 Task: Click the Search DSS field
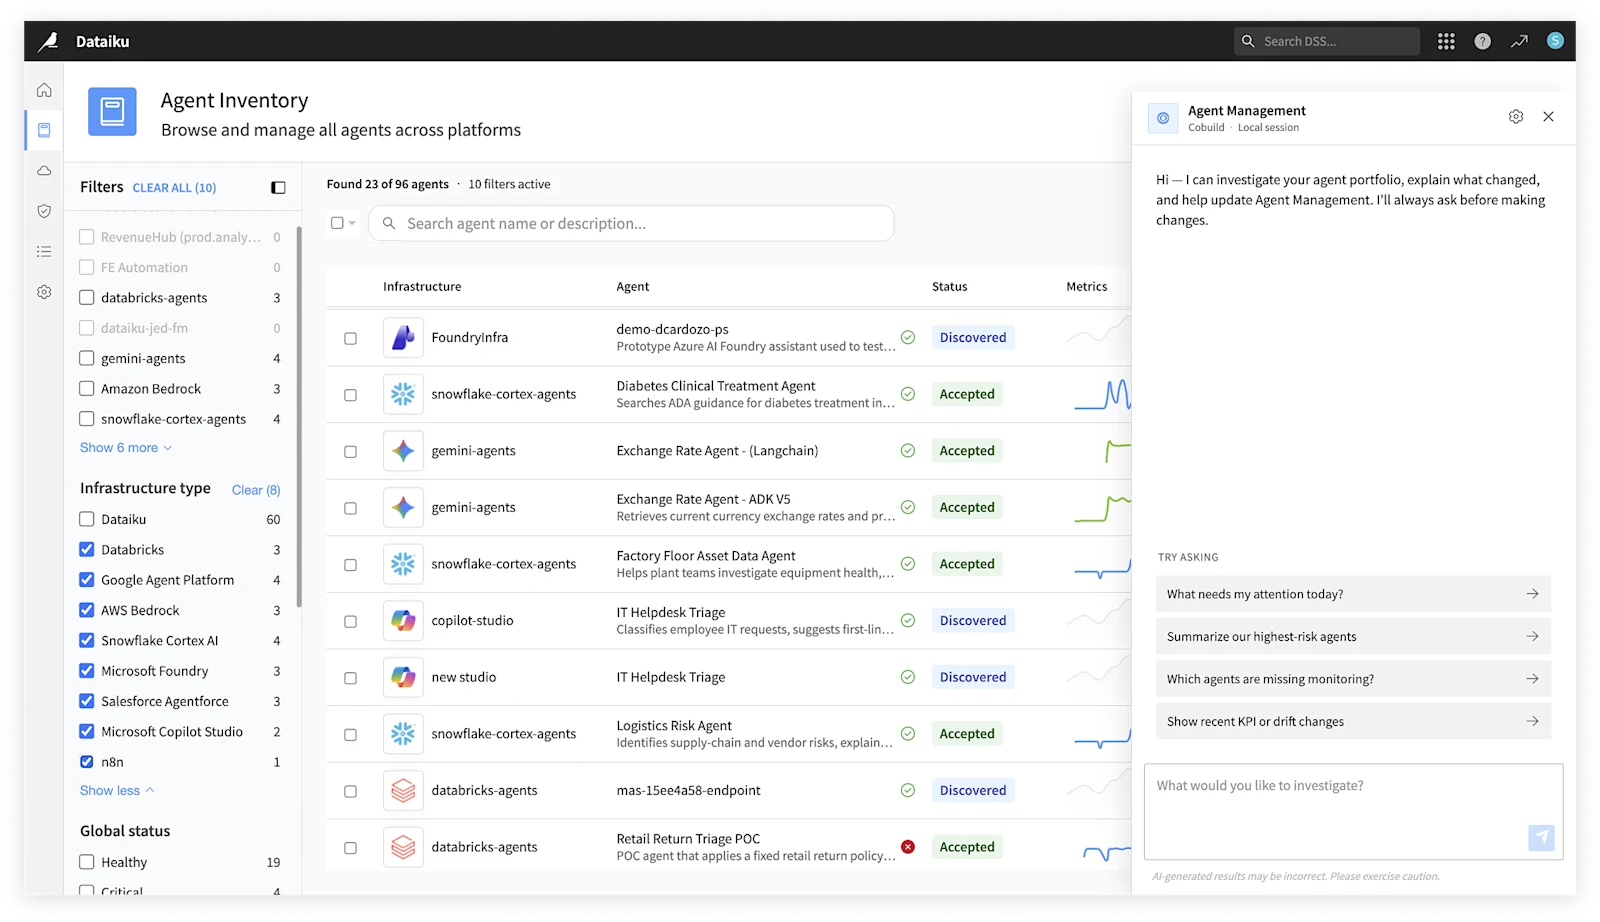point(1326,41)
